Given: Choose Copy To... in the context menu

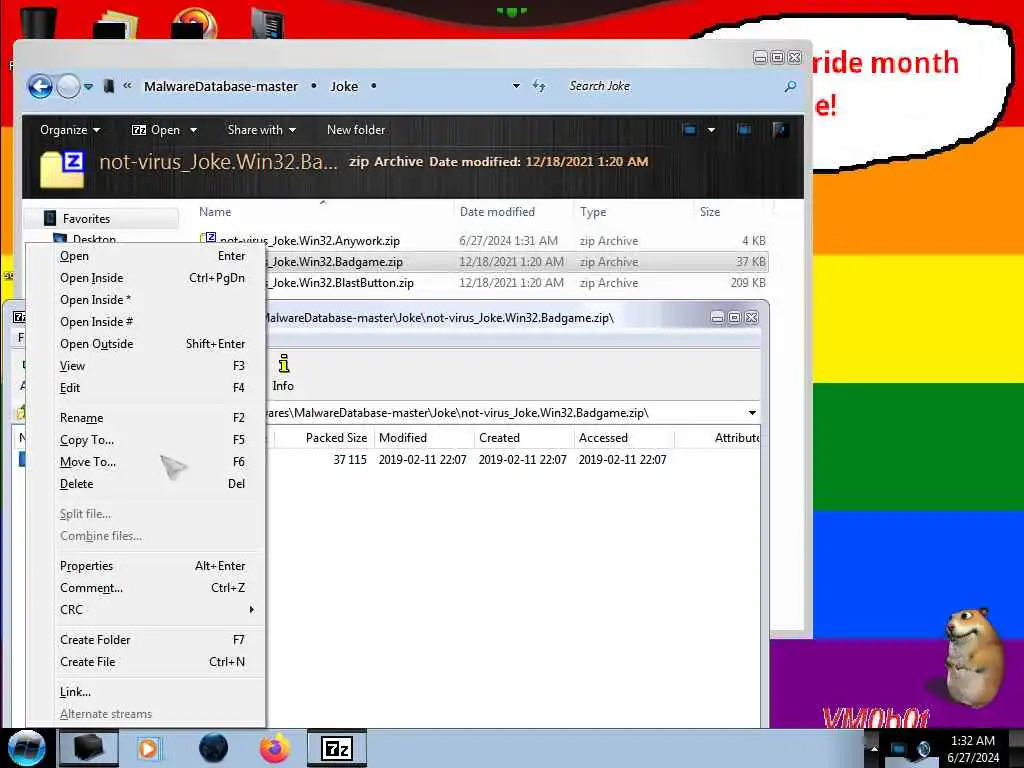Looking at the screenshot, I should [152, 440].
